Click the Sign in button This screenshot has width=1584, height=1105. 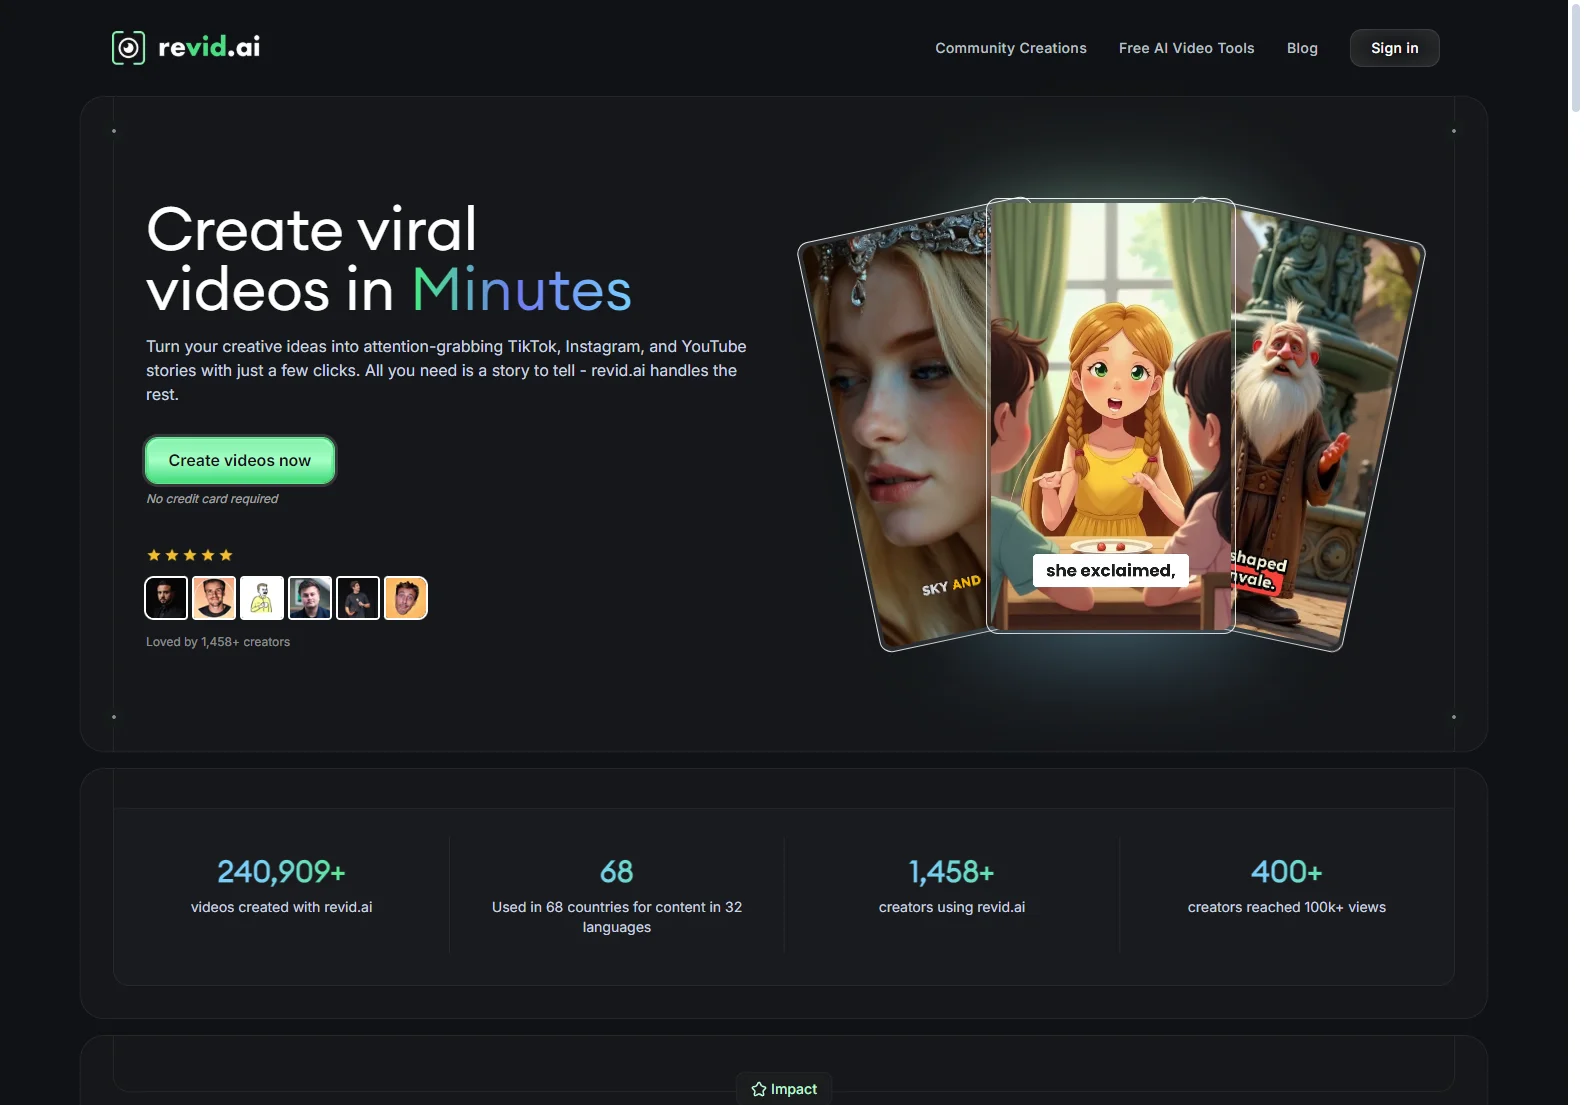pyautogui.click(x=1394, y=48)
